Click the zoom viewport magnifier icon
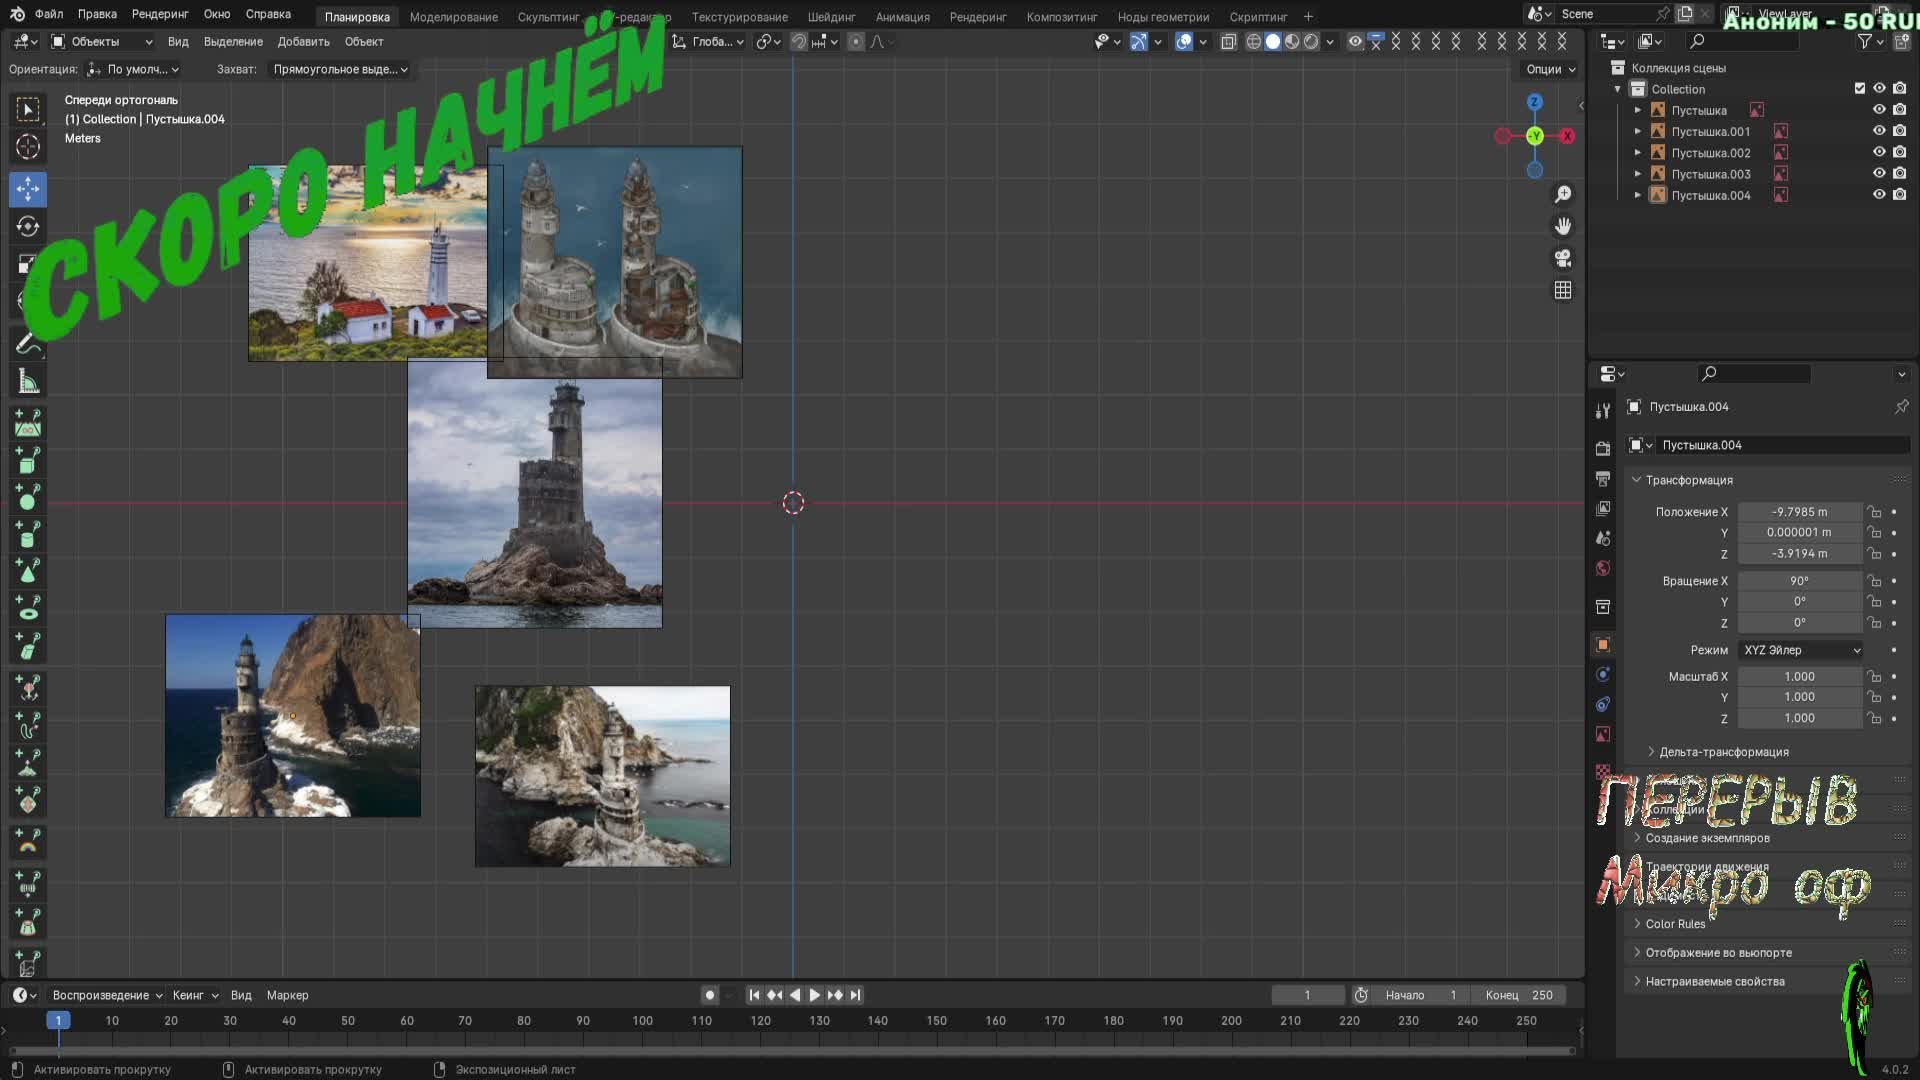 [1563, 194]
